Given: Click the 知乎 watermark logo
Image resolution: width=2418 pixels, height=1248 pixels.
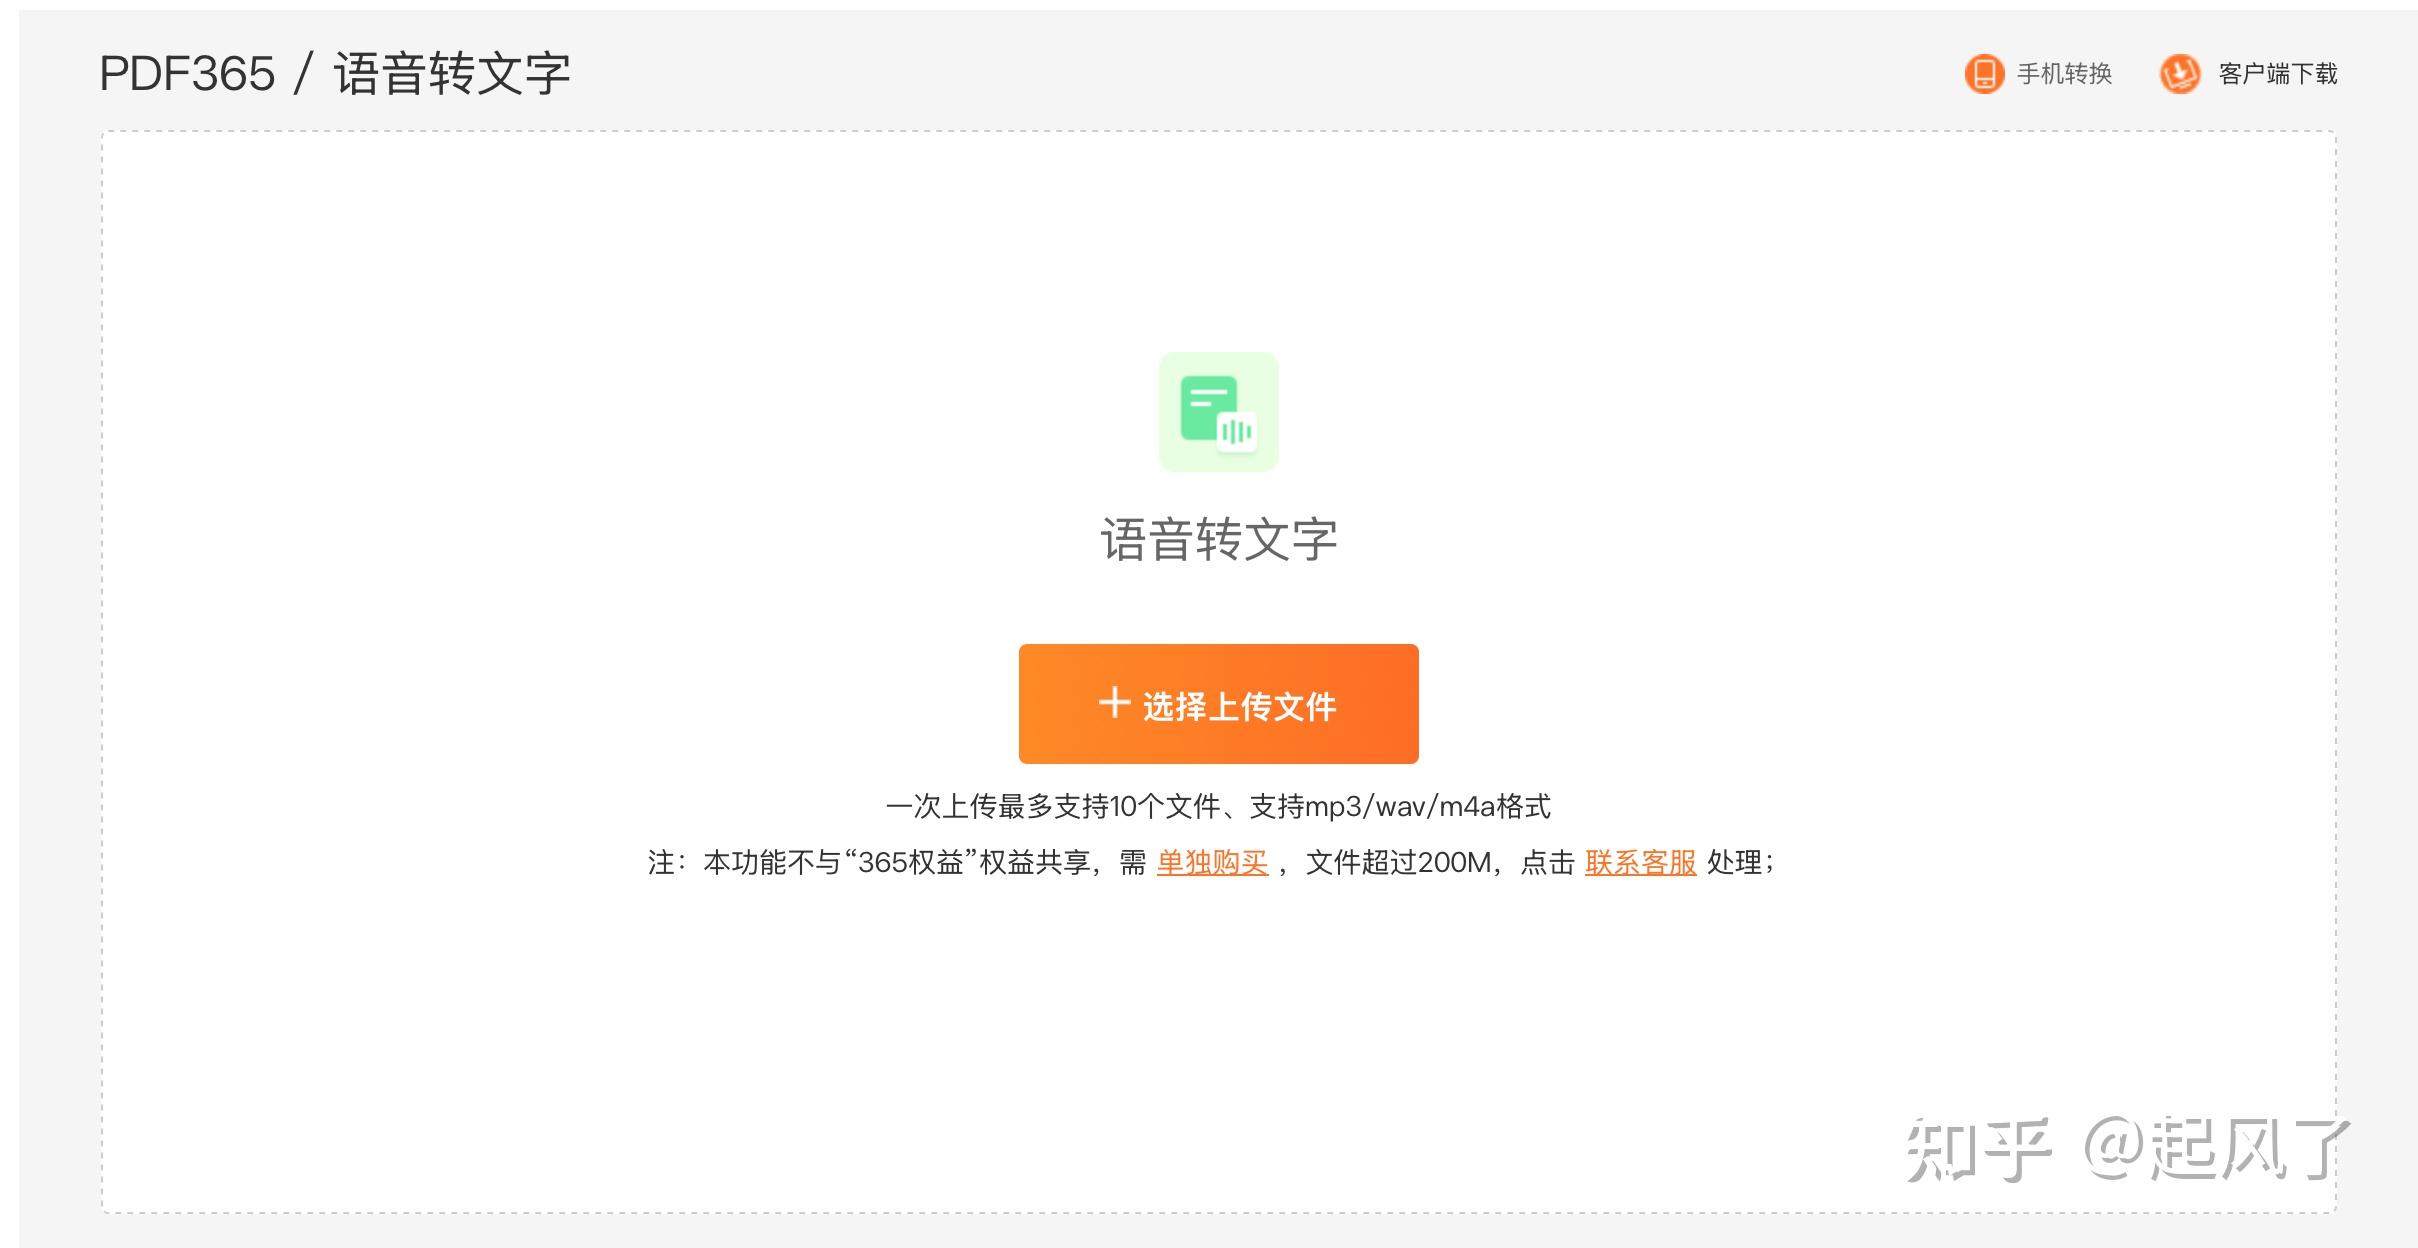Looking at the screenshot, I should point(1977,1150).
